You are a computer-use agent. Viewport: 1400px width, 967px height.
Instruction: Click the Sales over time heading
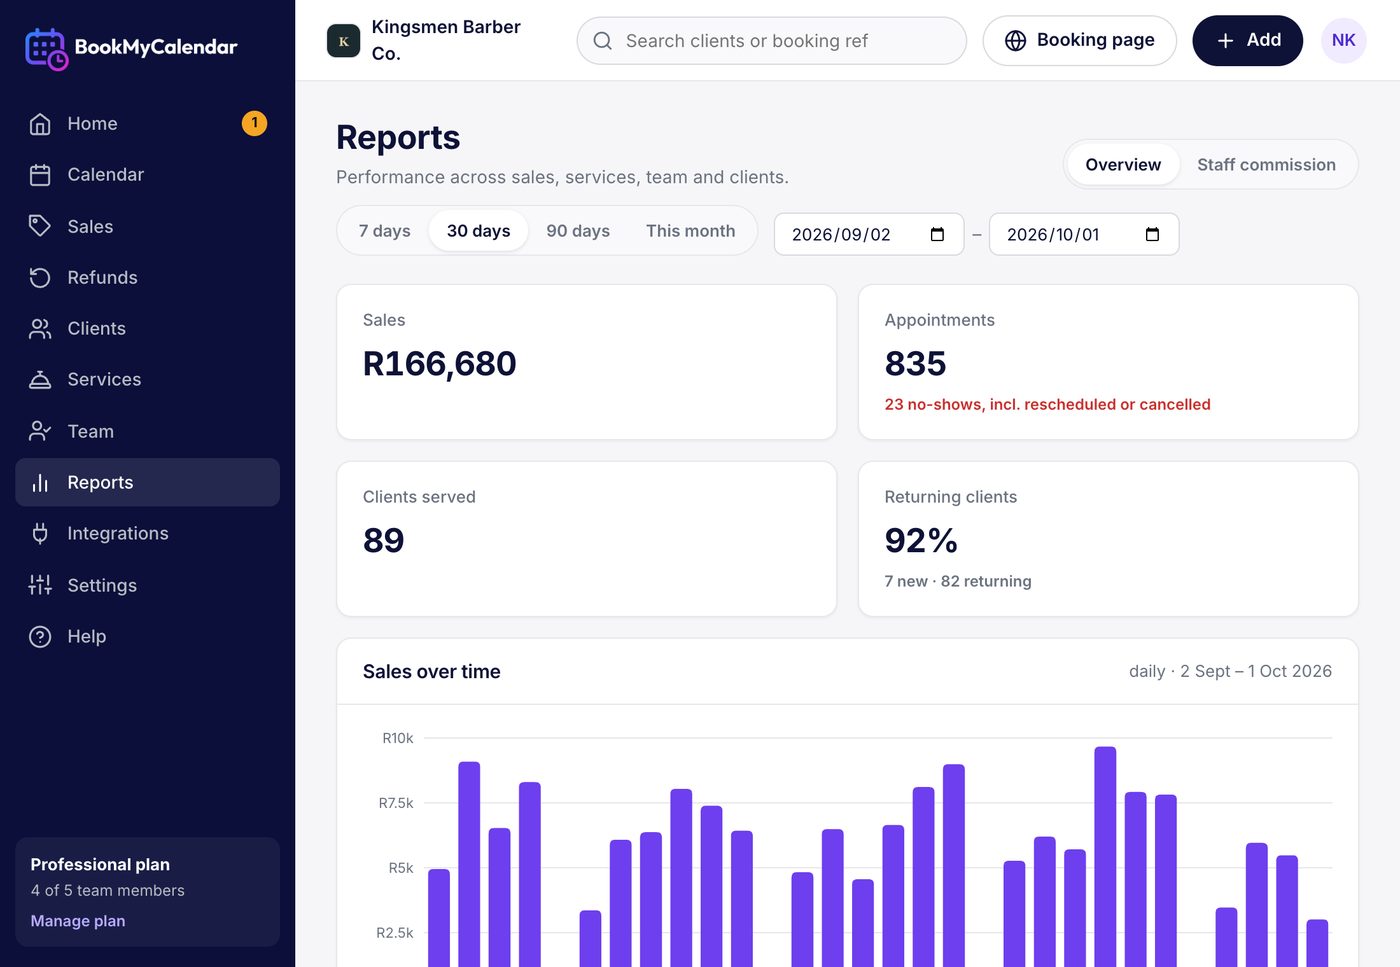tap(431, 672)
